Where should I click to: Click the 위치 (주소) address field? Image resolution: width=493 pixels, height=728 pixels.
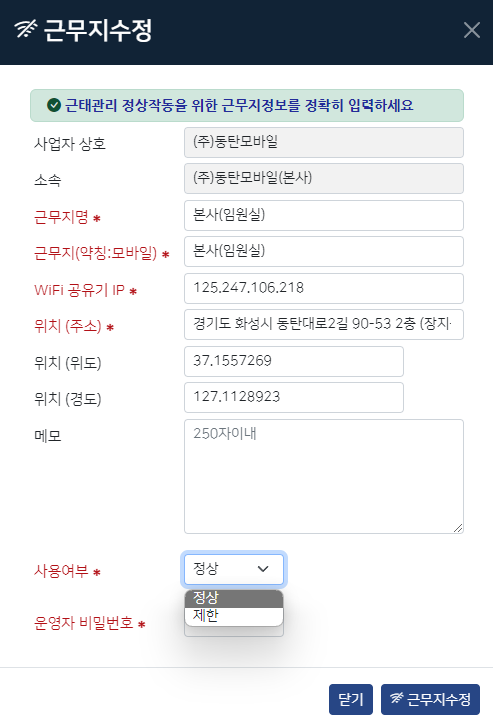pyautogui.click(x=324, y=325)
